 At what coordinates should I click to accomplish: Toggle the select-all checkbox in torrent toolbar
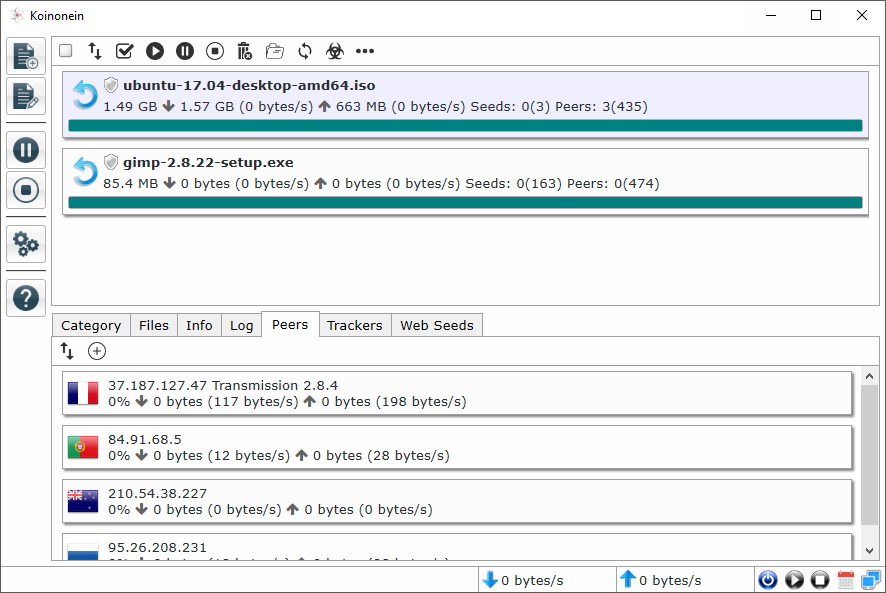pos(66,51)
